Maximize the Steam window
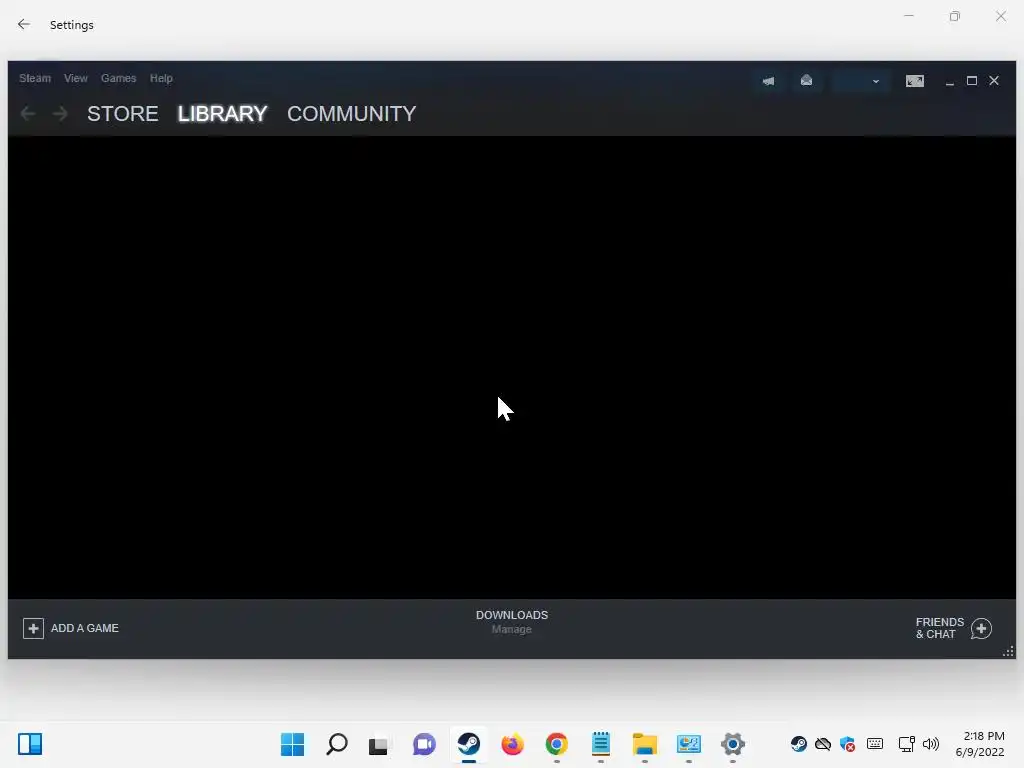 (972, 80)
